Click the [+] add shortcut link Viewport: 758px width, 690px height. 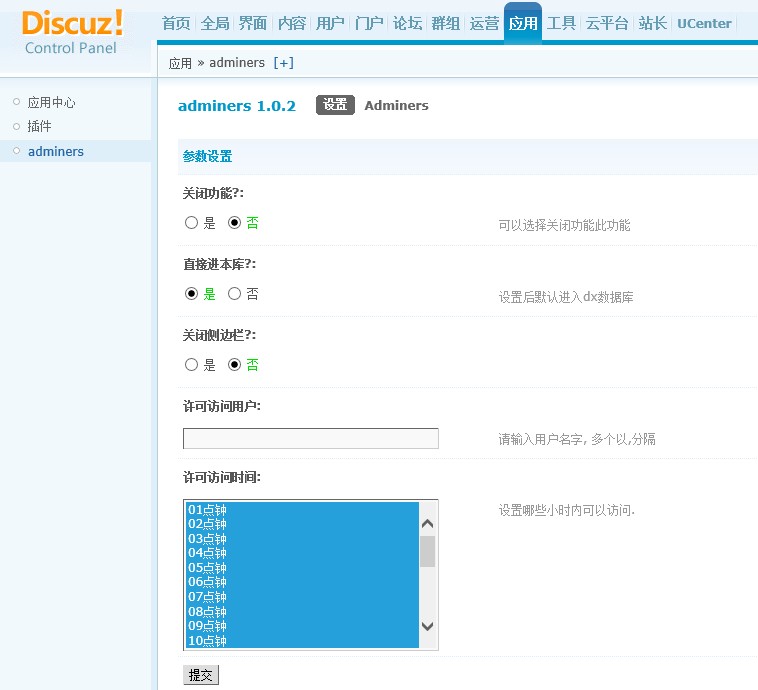(283, 63)
